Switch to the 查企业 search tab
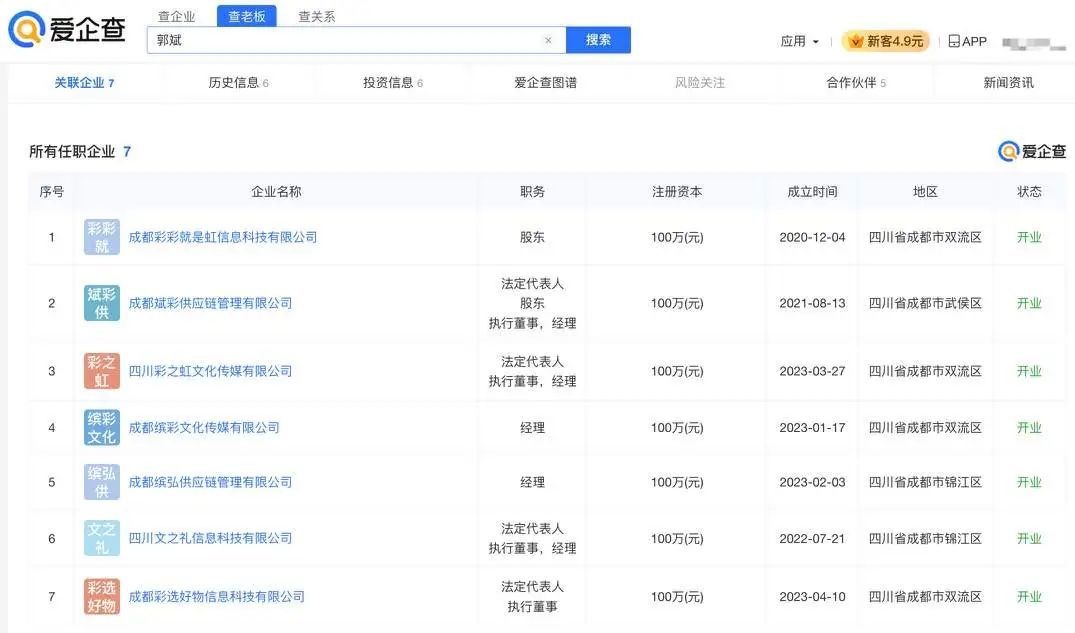 177,16
